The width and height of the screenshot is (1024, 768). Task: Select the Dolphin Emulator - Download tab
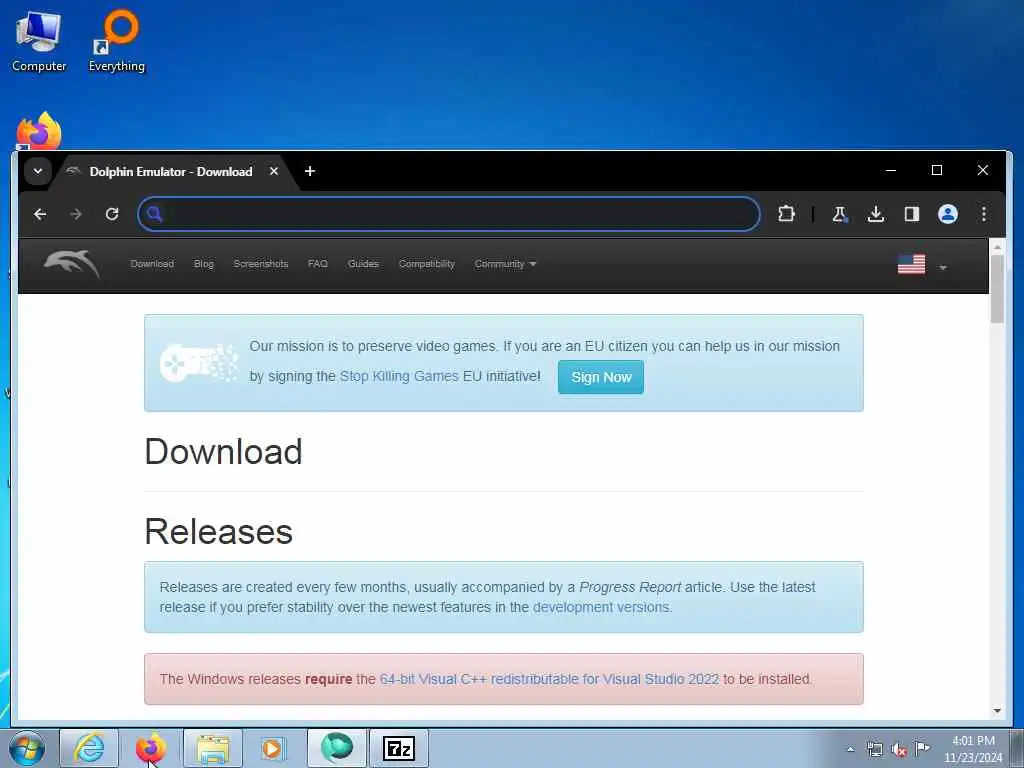tap(171, 172)
